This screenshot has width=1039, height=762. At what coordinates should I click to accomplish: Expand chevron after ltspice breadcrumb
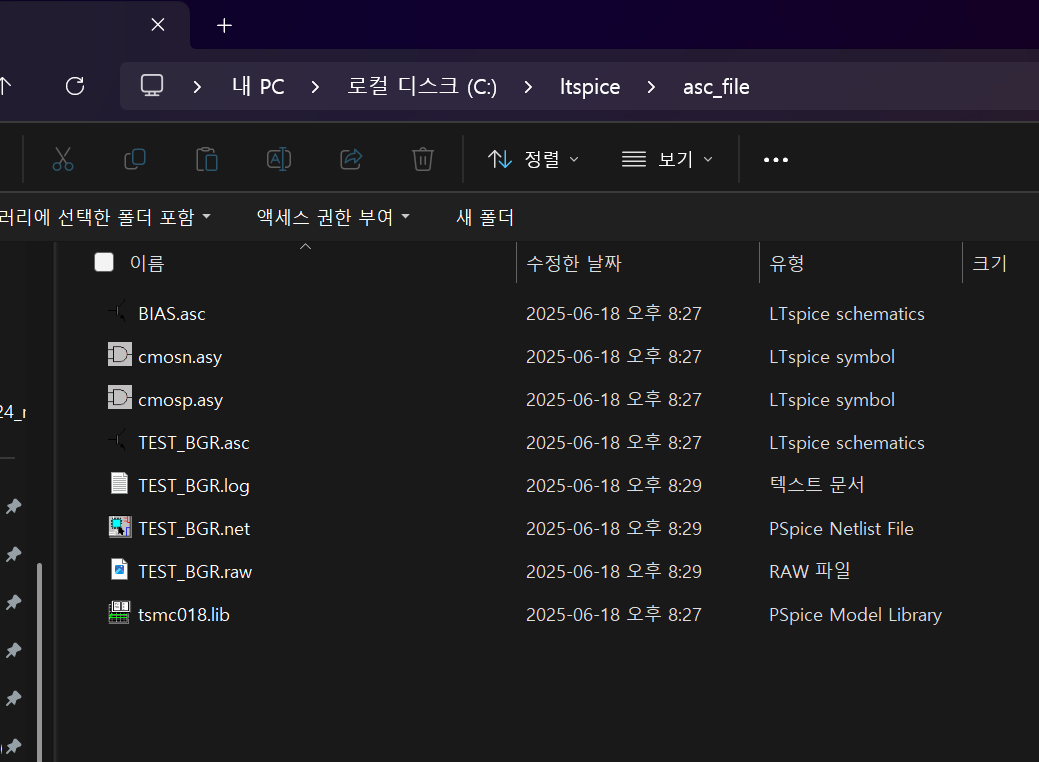651,87
